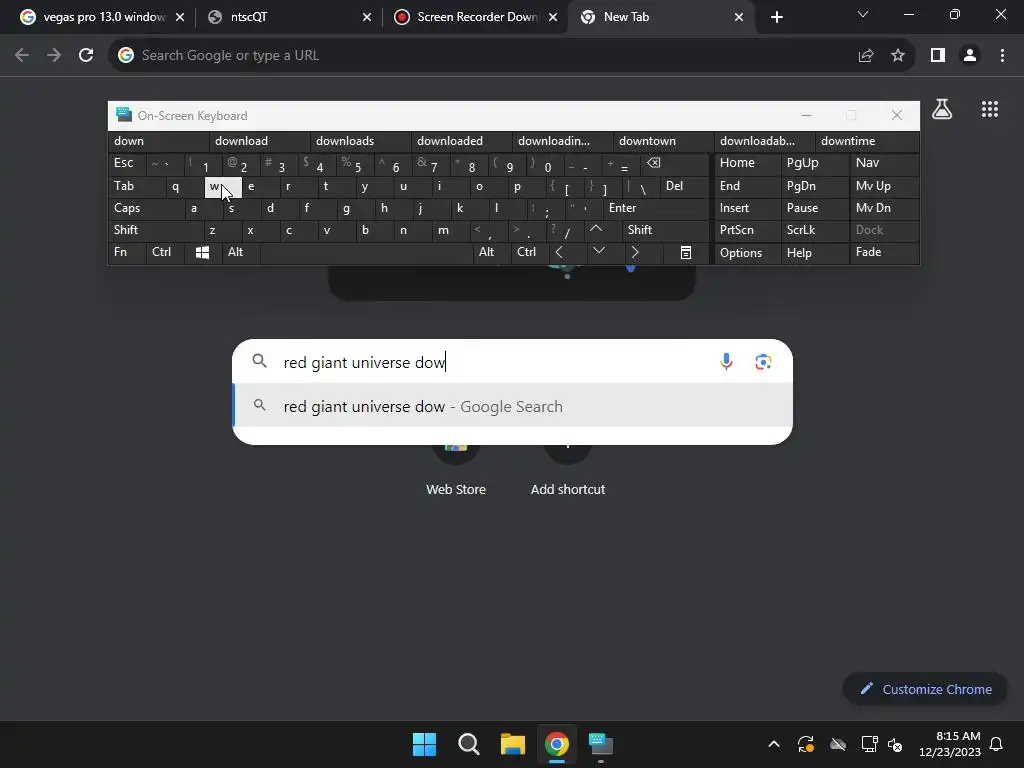1024x768 pixels.
Task: Show hidden system tray icons chevron
Action: (x=774, y=744)
